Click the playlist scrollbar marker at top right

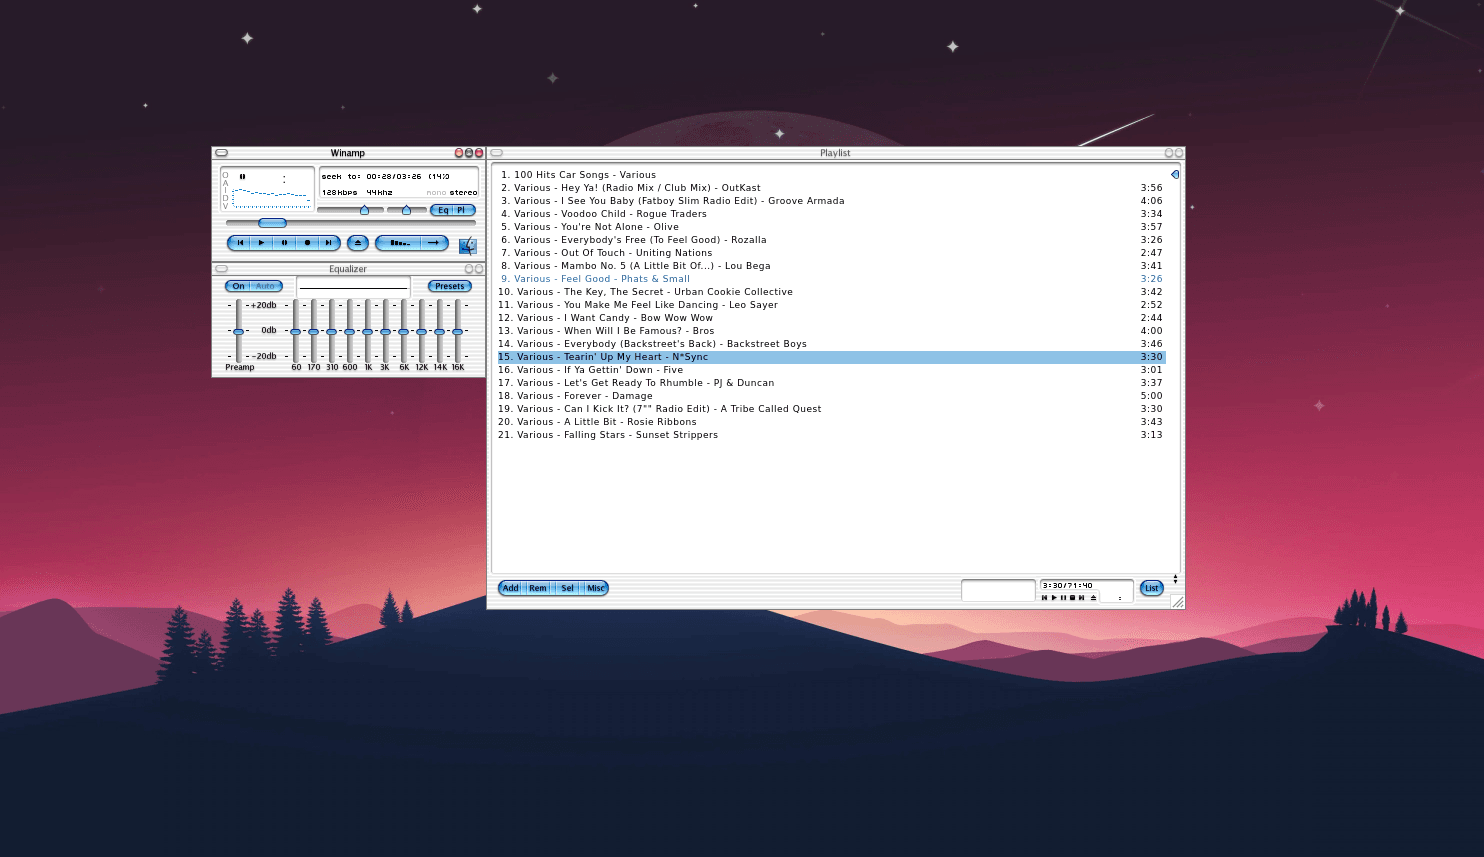(x=1175, y=174)
